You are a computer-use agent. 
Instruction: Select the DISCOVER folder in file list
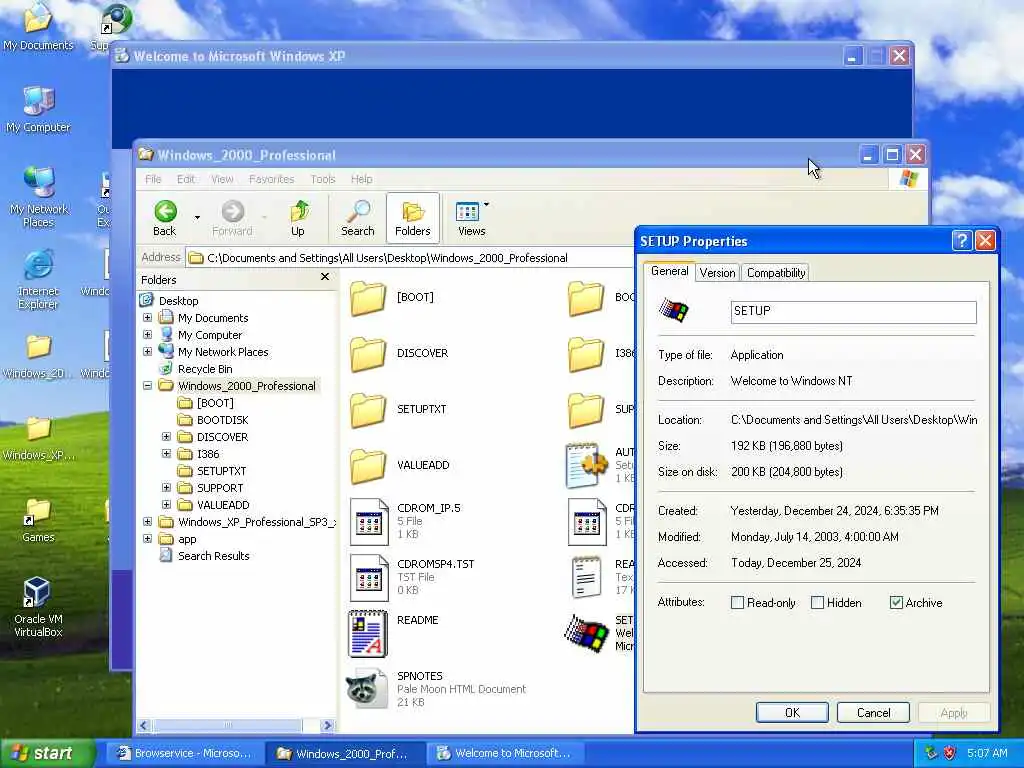tap(399, 353)
